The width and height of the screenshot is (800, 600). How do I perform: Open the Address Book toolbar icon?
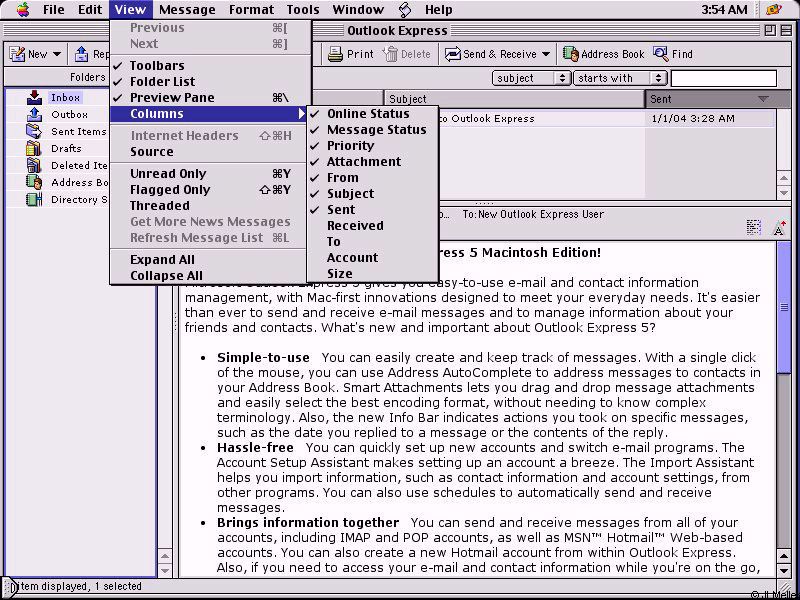[x=570, y=54]
